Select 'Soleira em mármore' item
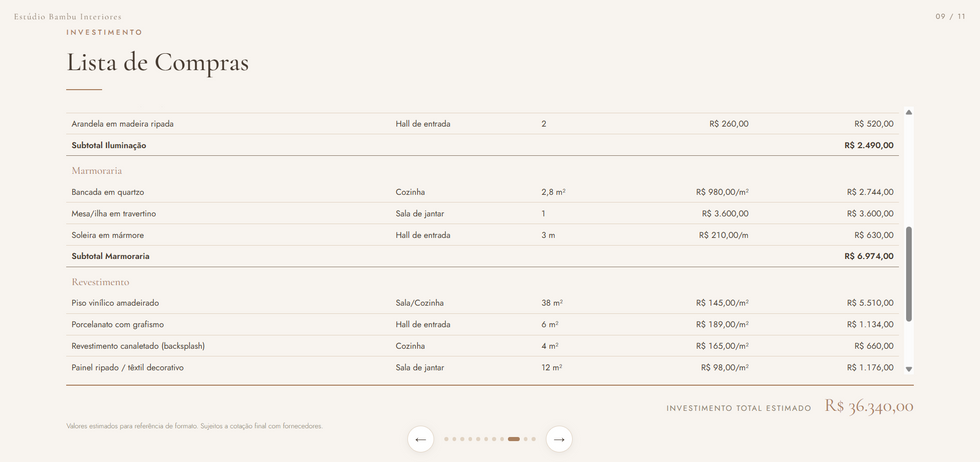Image resolution: width=980 pixels, height=462 pixels. 108,235
